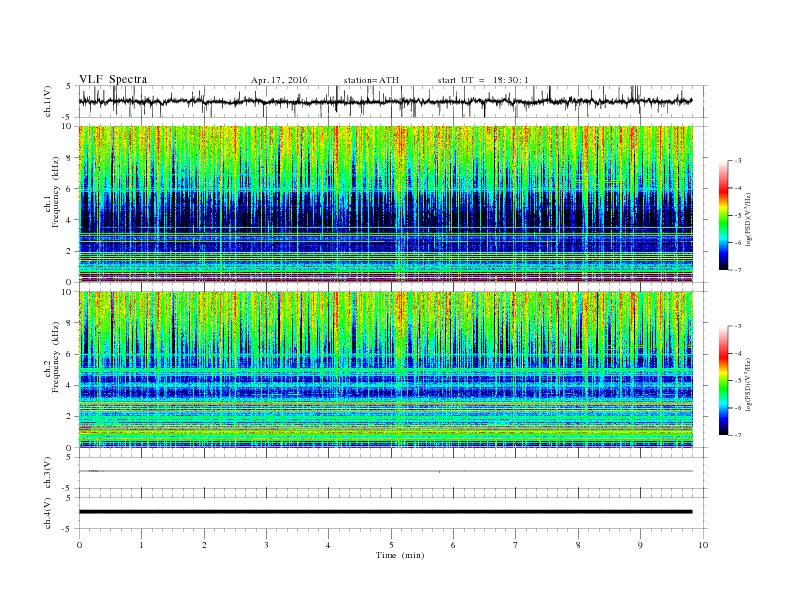Click the "ch.3(V)" axis label

48,473
